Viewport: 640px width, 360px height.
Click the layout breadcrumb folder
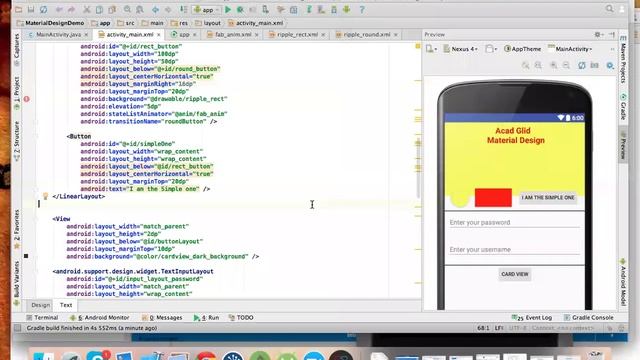pos(208,23)
